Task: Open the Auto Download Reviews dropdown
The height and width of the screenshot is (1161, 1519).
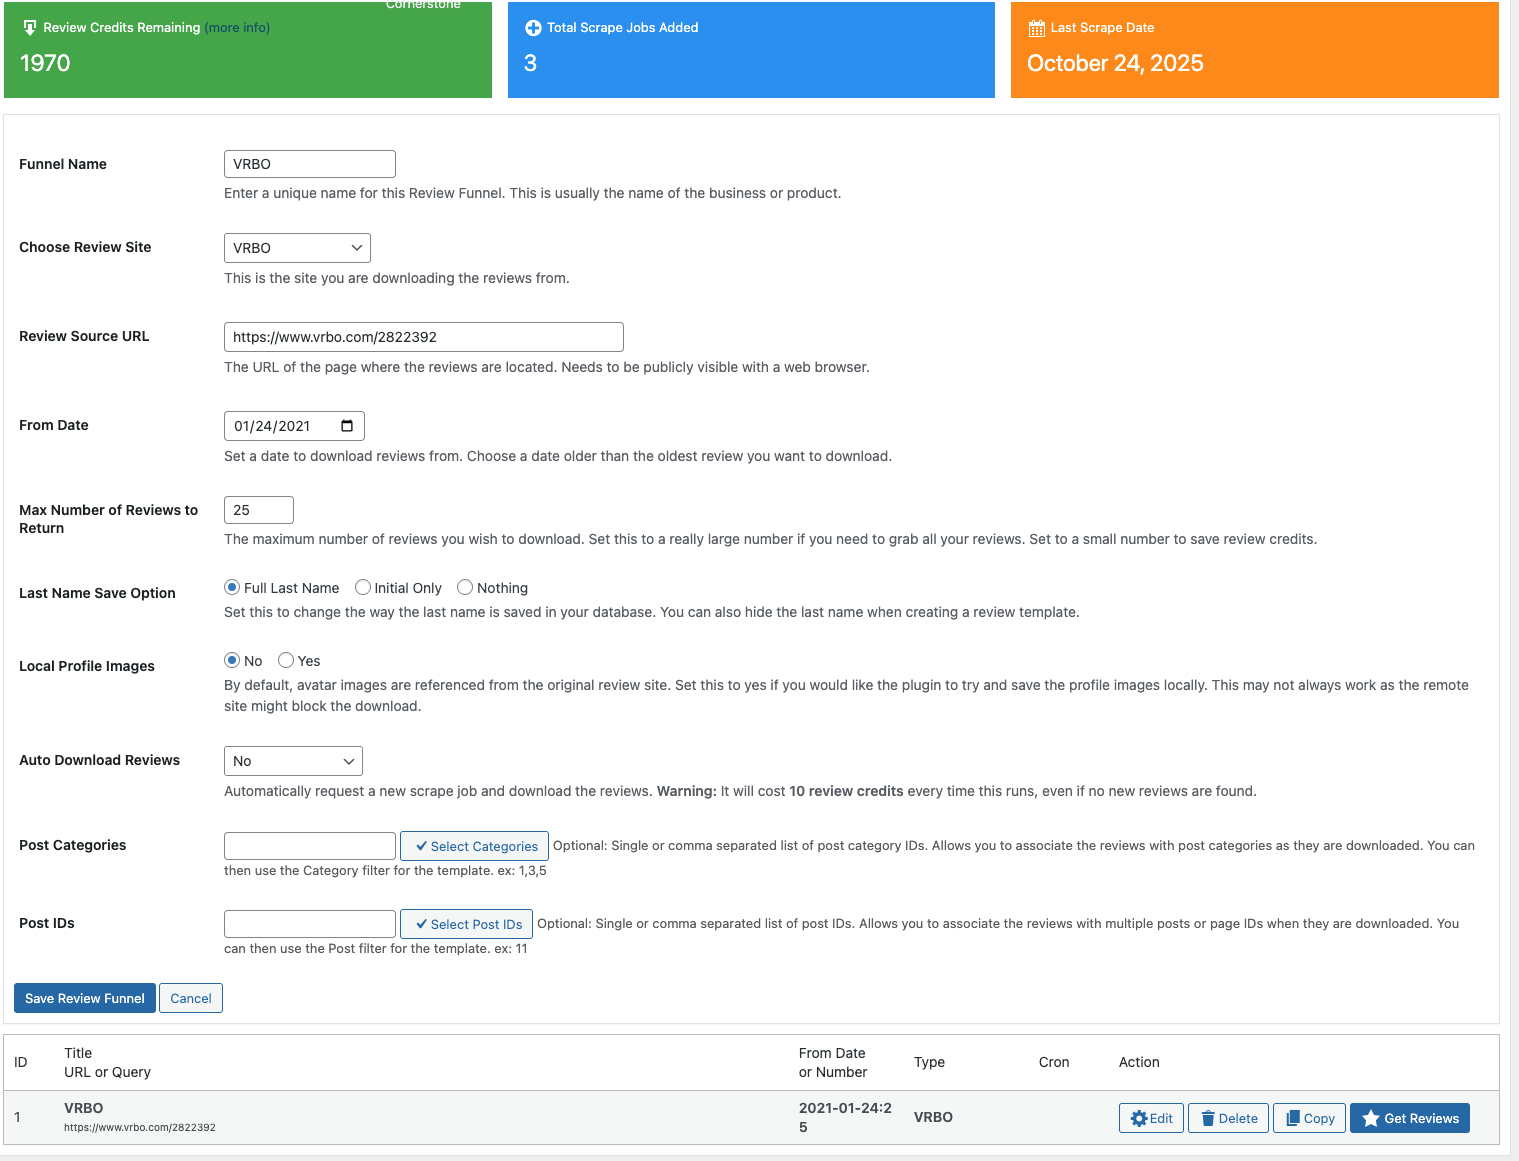Action: point(293,761)
